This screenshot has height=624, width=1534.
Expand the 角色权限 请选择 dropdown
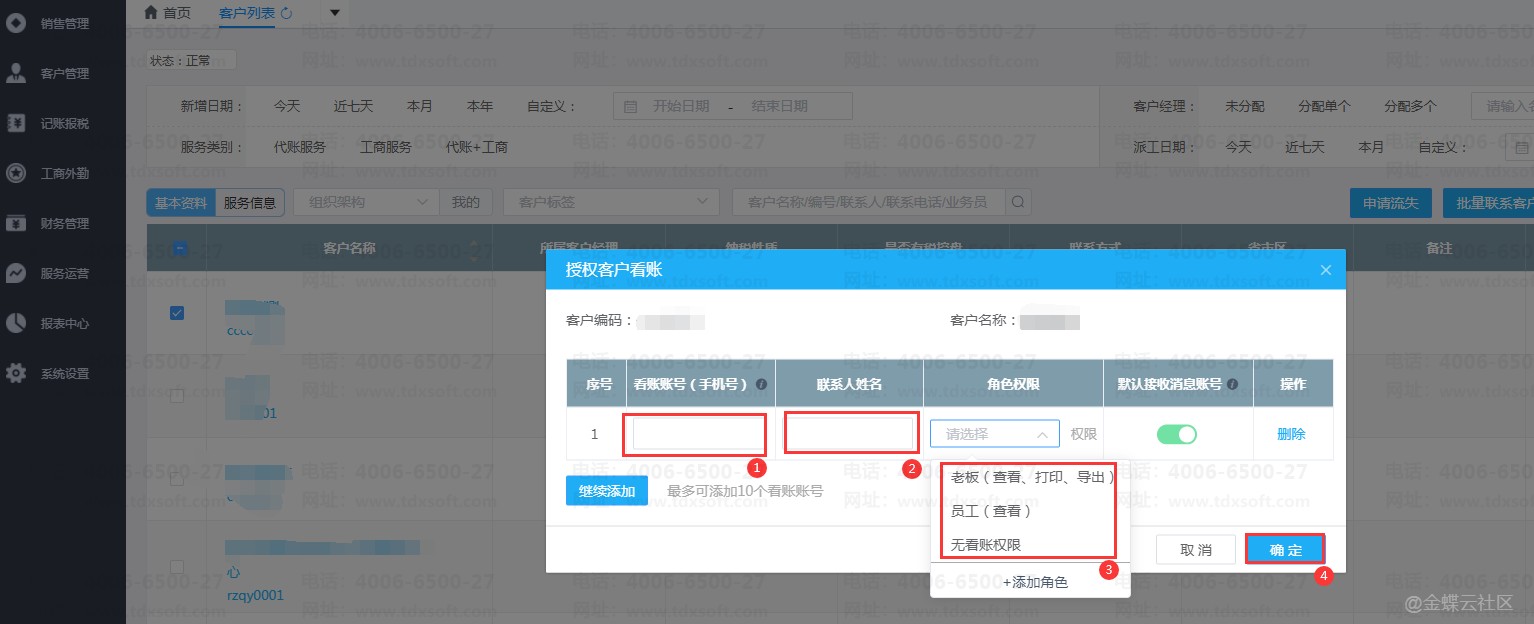[x=994, y=434]
